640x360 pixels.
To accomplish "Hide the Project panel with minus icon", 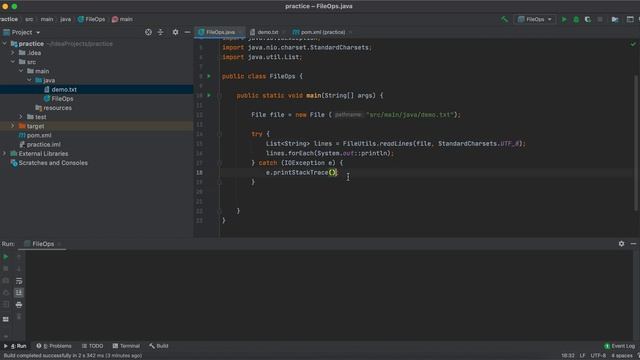I will [187, 32].
